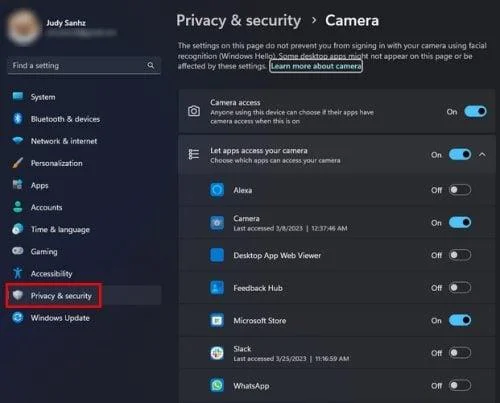Screen dimensions: 500x403
Task: Click Desktop App Web Viewer label
Action: coord(277,255)
